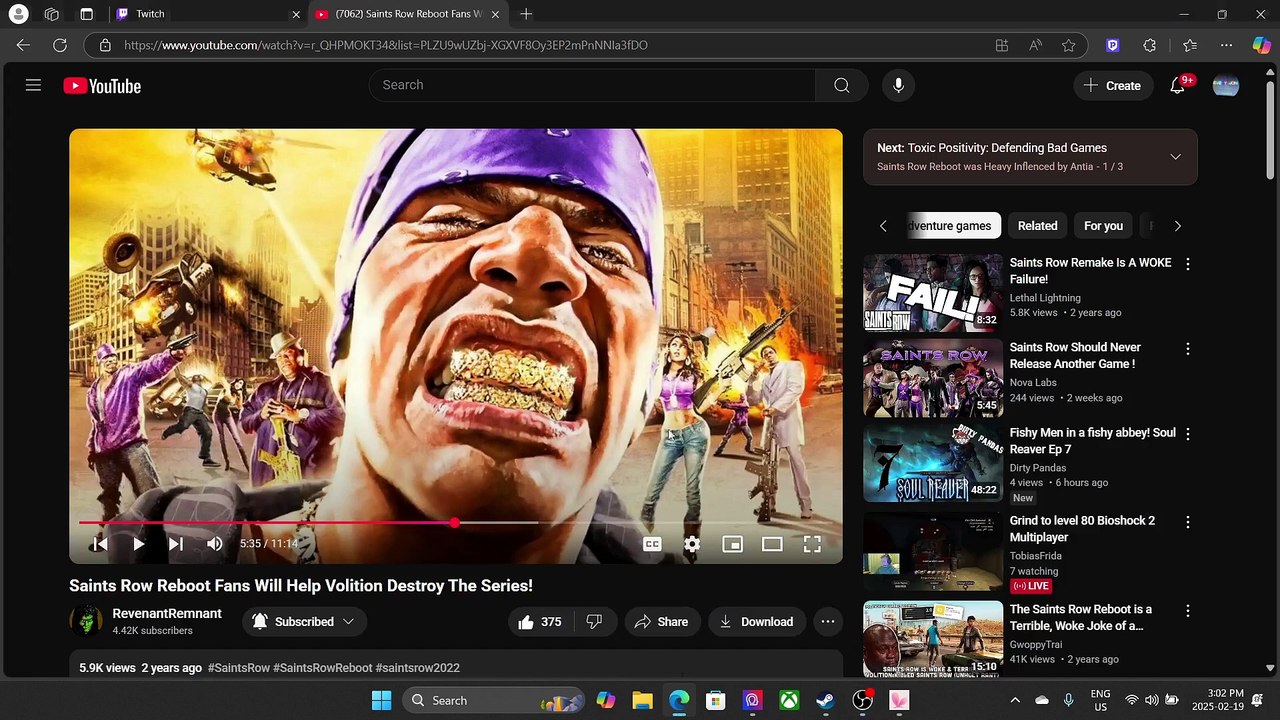This screenshot has width=1280, height=720.
Task: Refresh the page
Action: 60,45
